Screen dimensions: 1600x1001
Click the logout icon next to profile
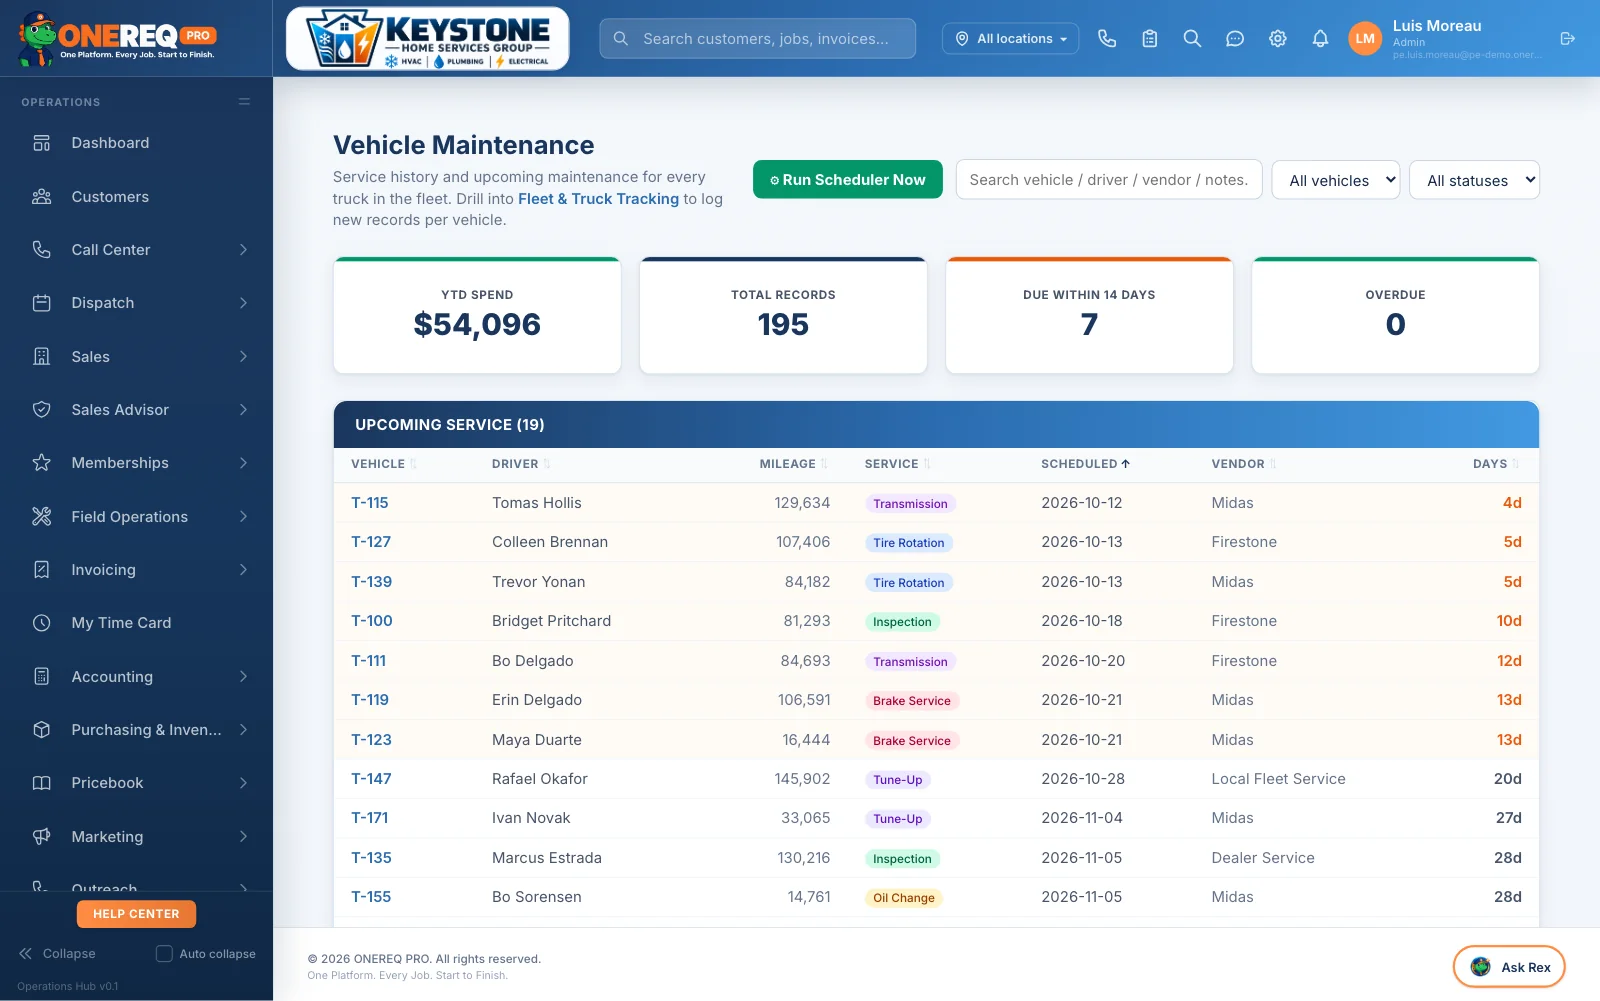[1567, 39]
